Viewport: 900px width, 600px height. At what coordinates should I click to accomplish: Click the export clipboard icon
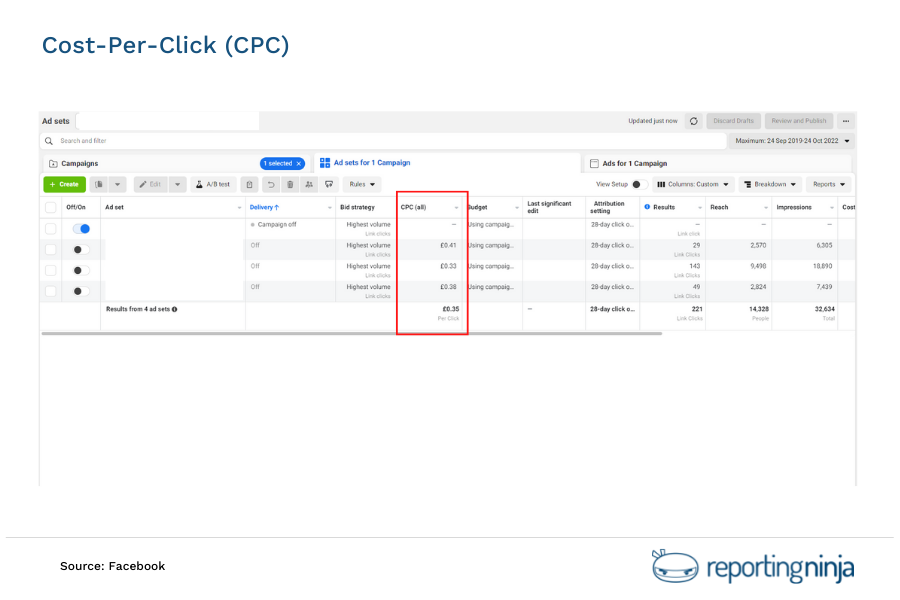click(x=249, y=184)
